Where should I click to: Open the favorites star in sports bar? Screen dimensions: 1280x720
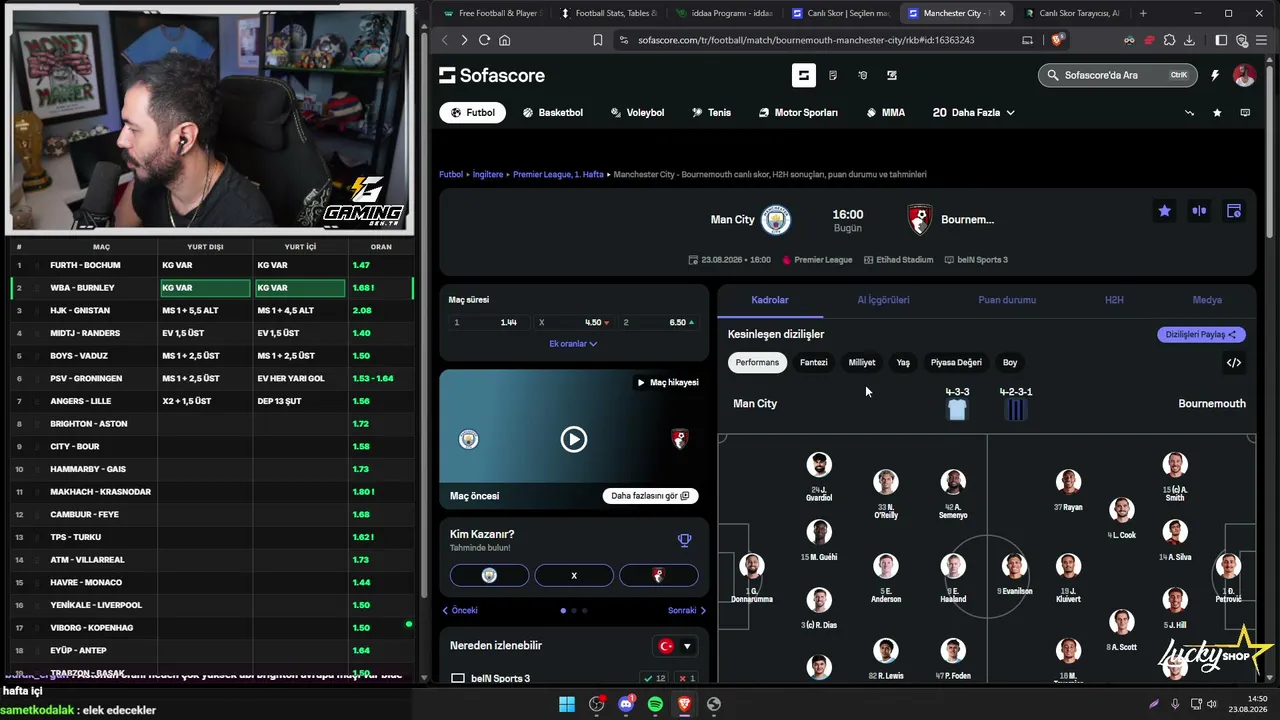(1217, 113)
